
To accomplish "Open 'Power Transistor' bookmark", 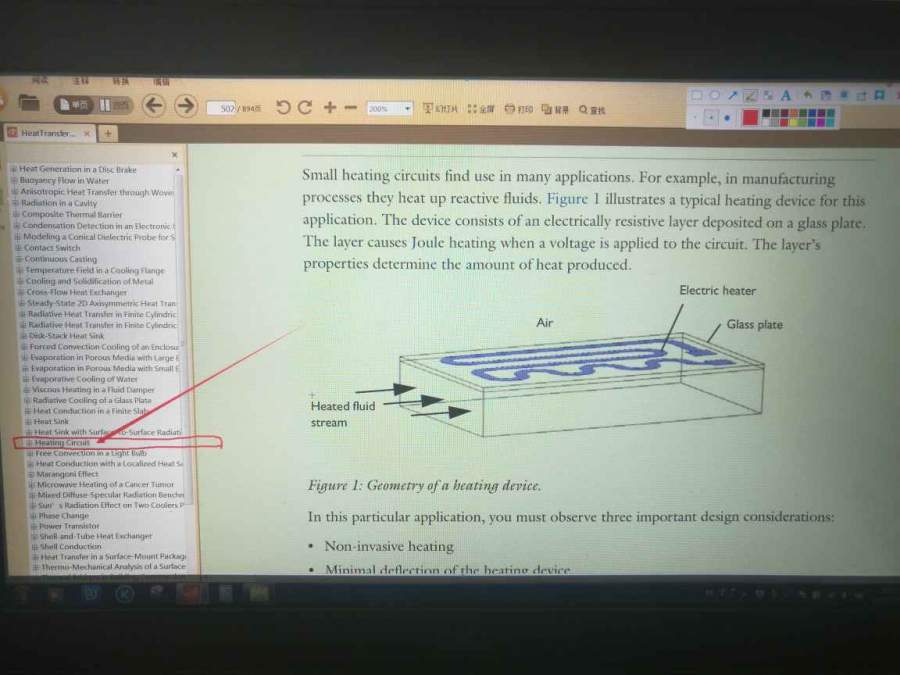I will pos(69,525).
